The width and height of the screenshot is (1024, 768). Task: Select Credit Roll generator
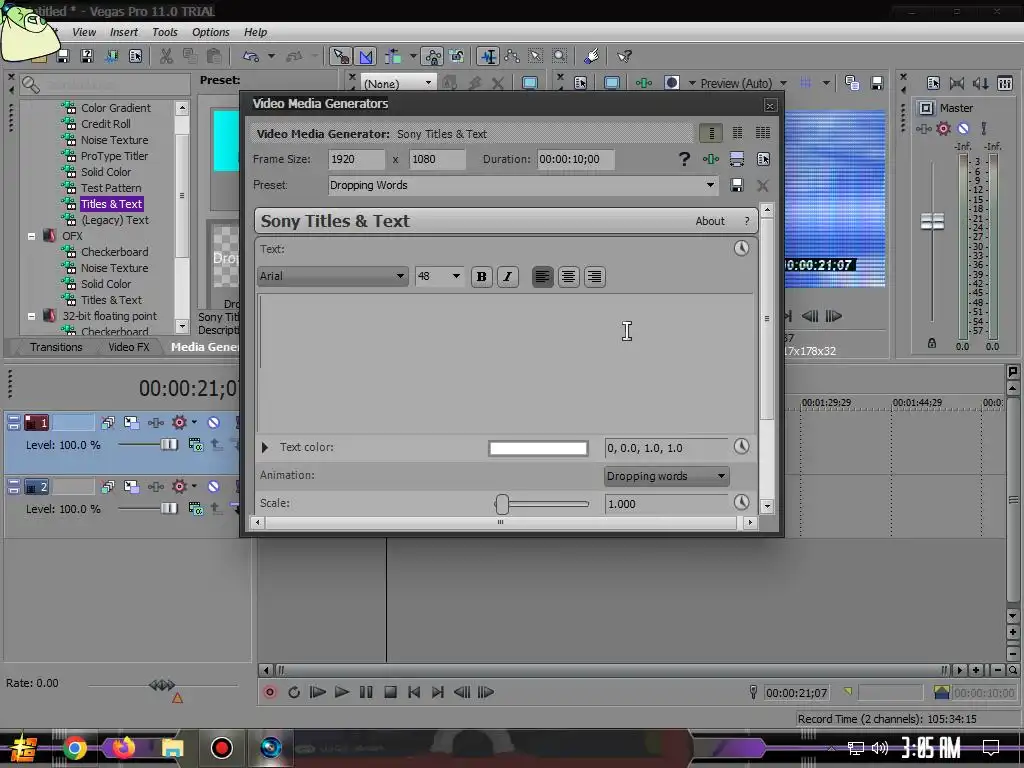pyautogui.click(x=105, y=124)
